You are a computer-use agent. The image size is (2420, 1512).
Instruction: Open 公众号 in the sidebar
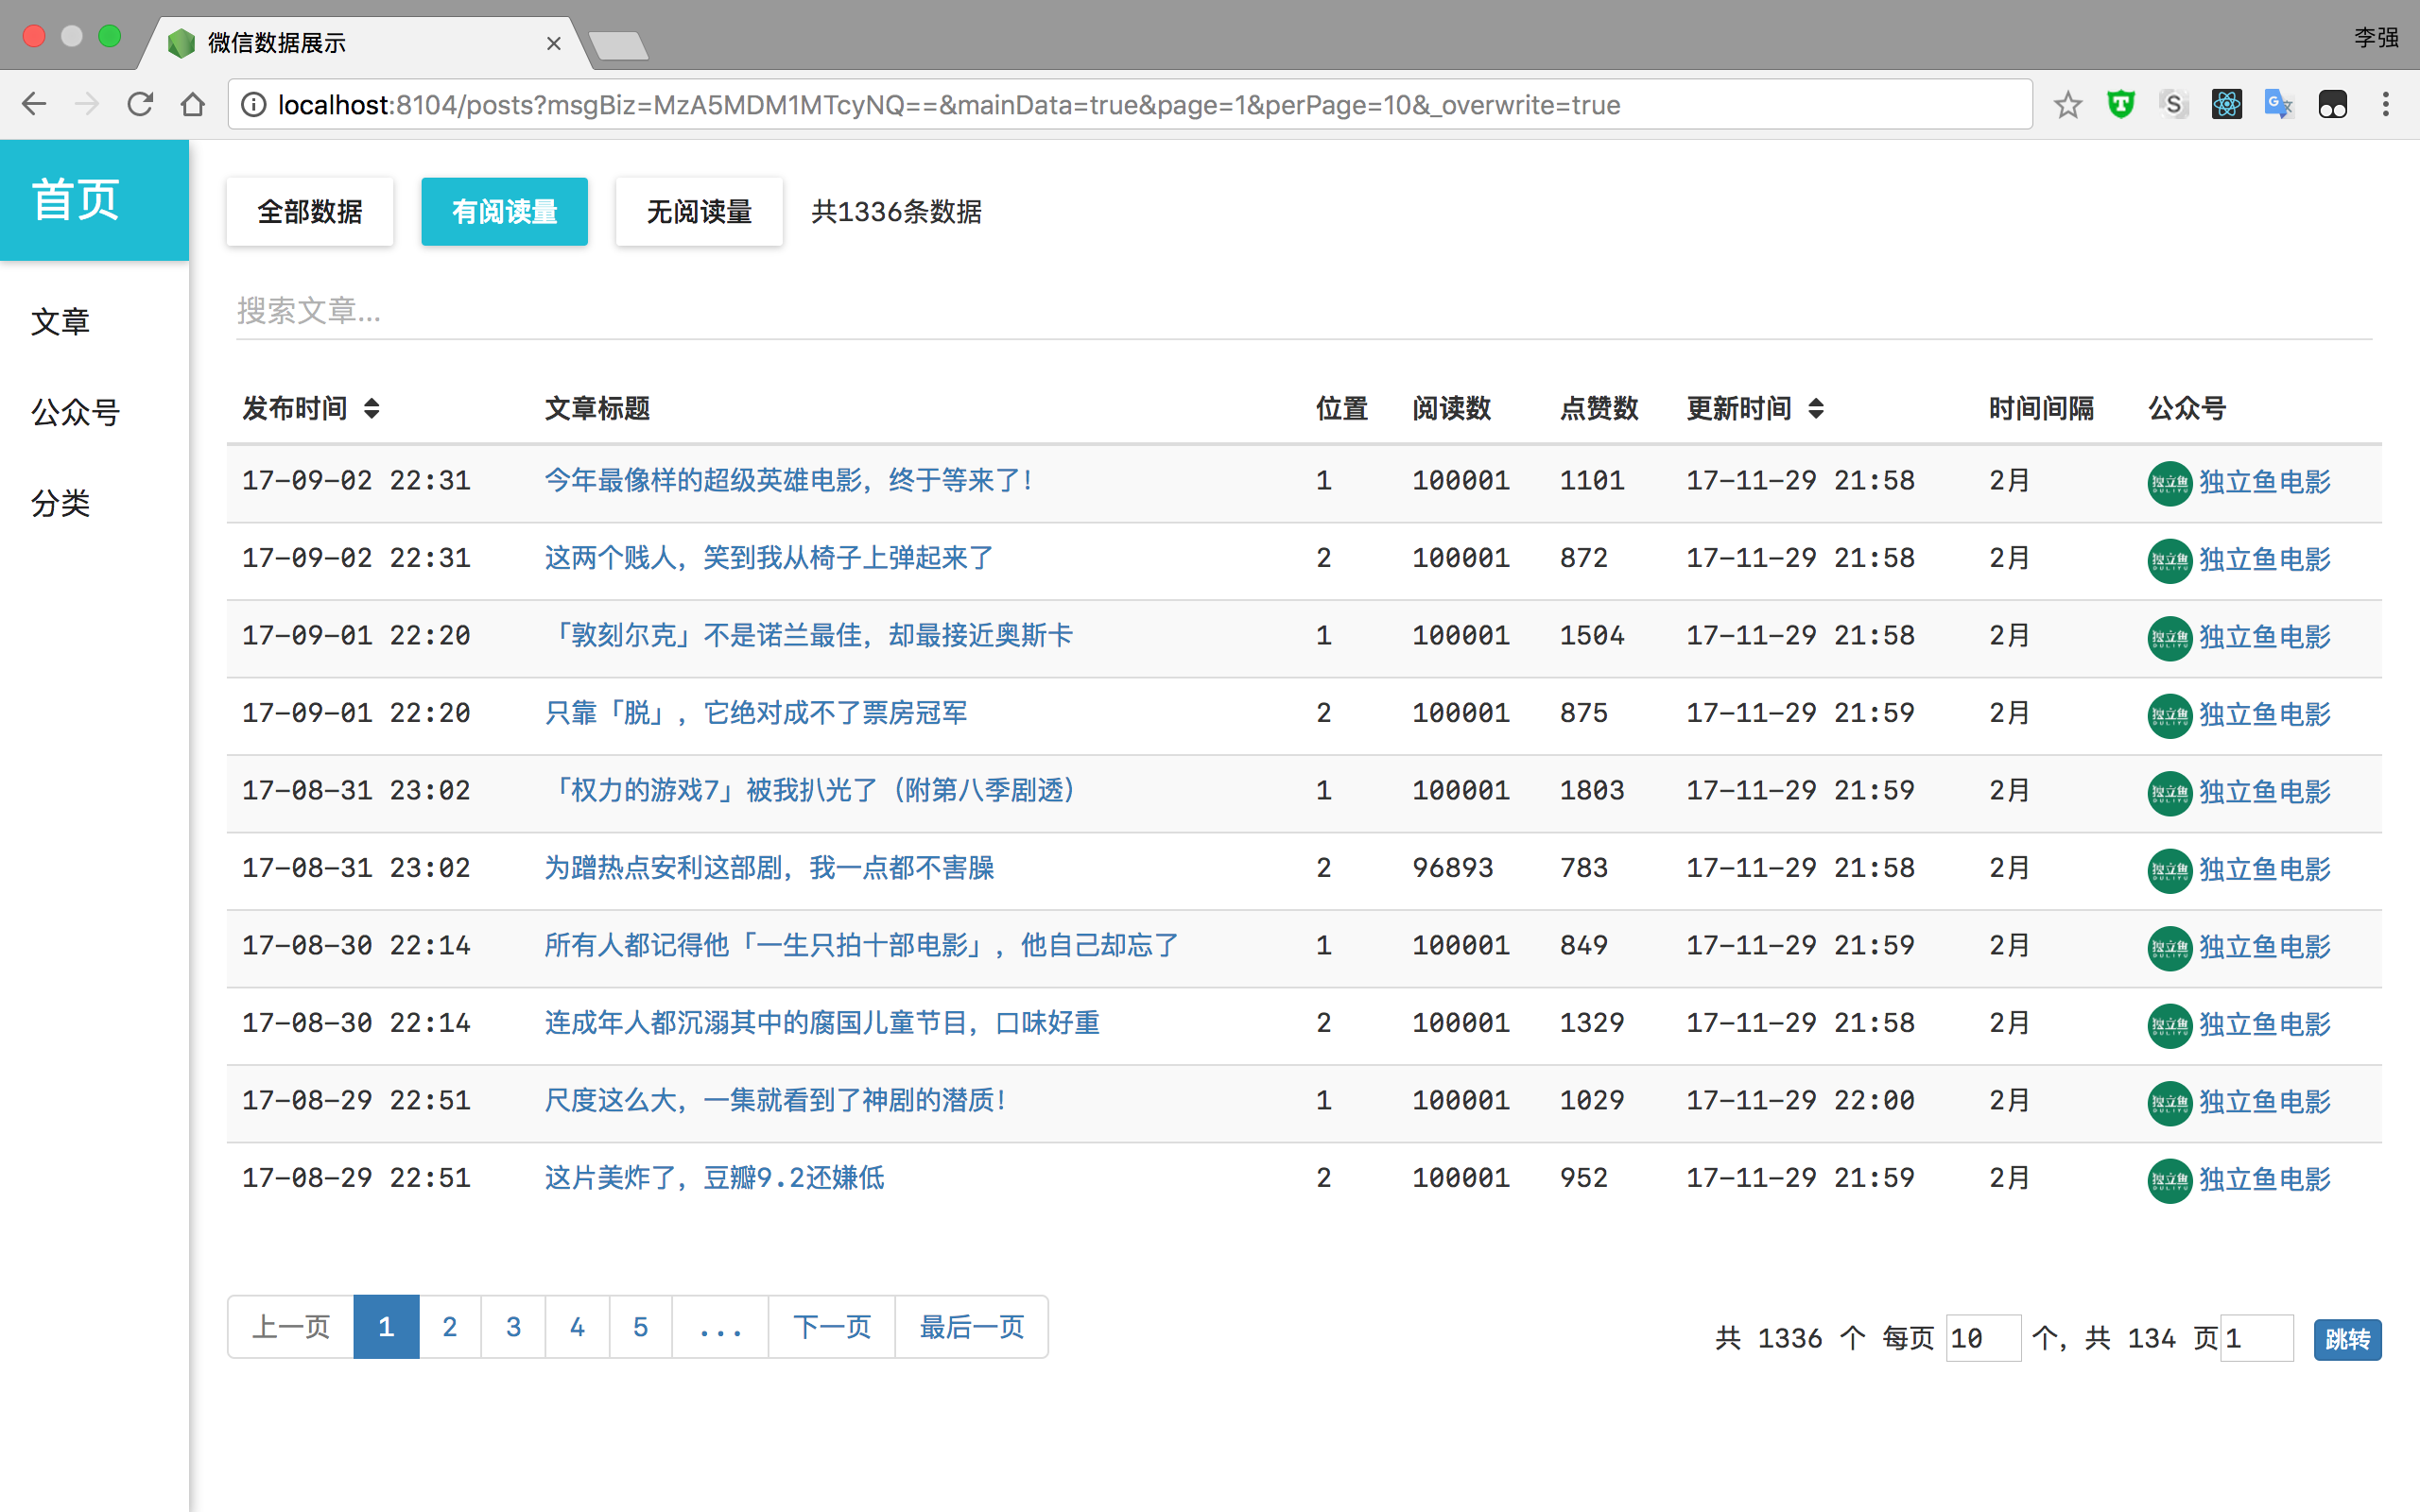coord(76,412)
